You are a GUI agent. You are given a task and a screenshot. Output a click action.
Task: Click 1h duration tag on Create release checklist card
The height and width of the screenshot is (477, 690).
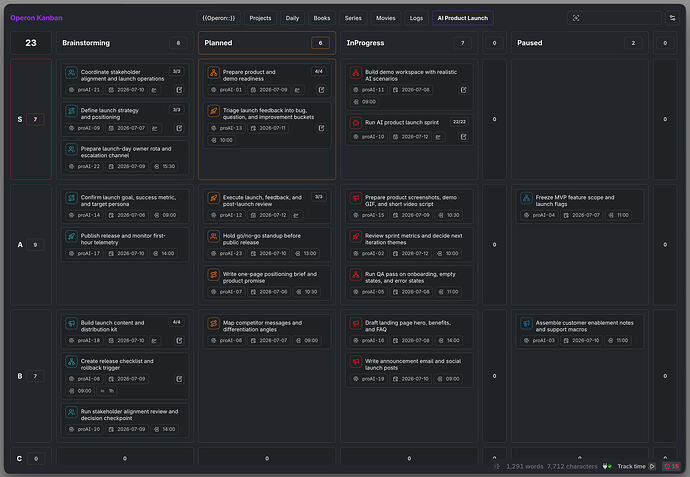click(108, 391)
